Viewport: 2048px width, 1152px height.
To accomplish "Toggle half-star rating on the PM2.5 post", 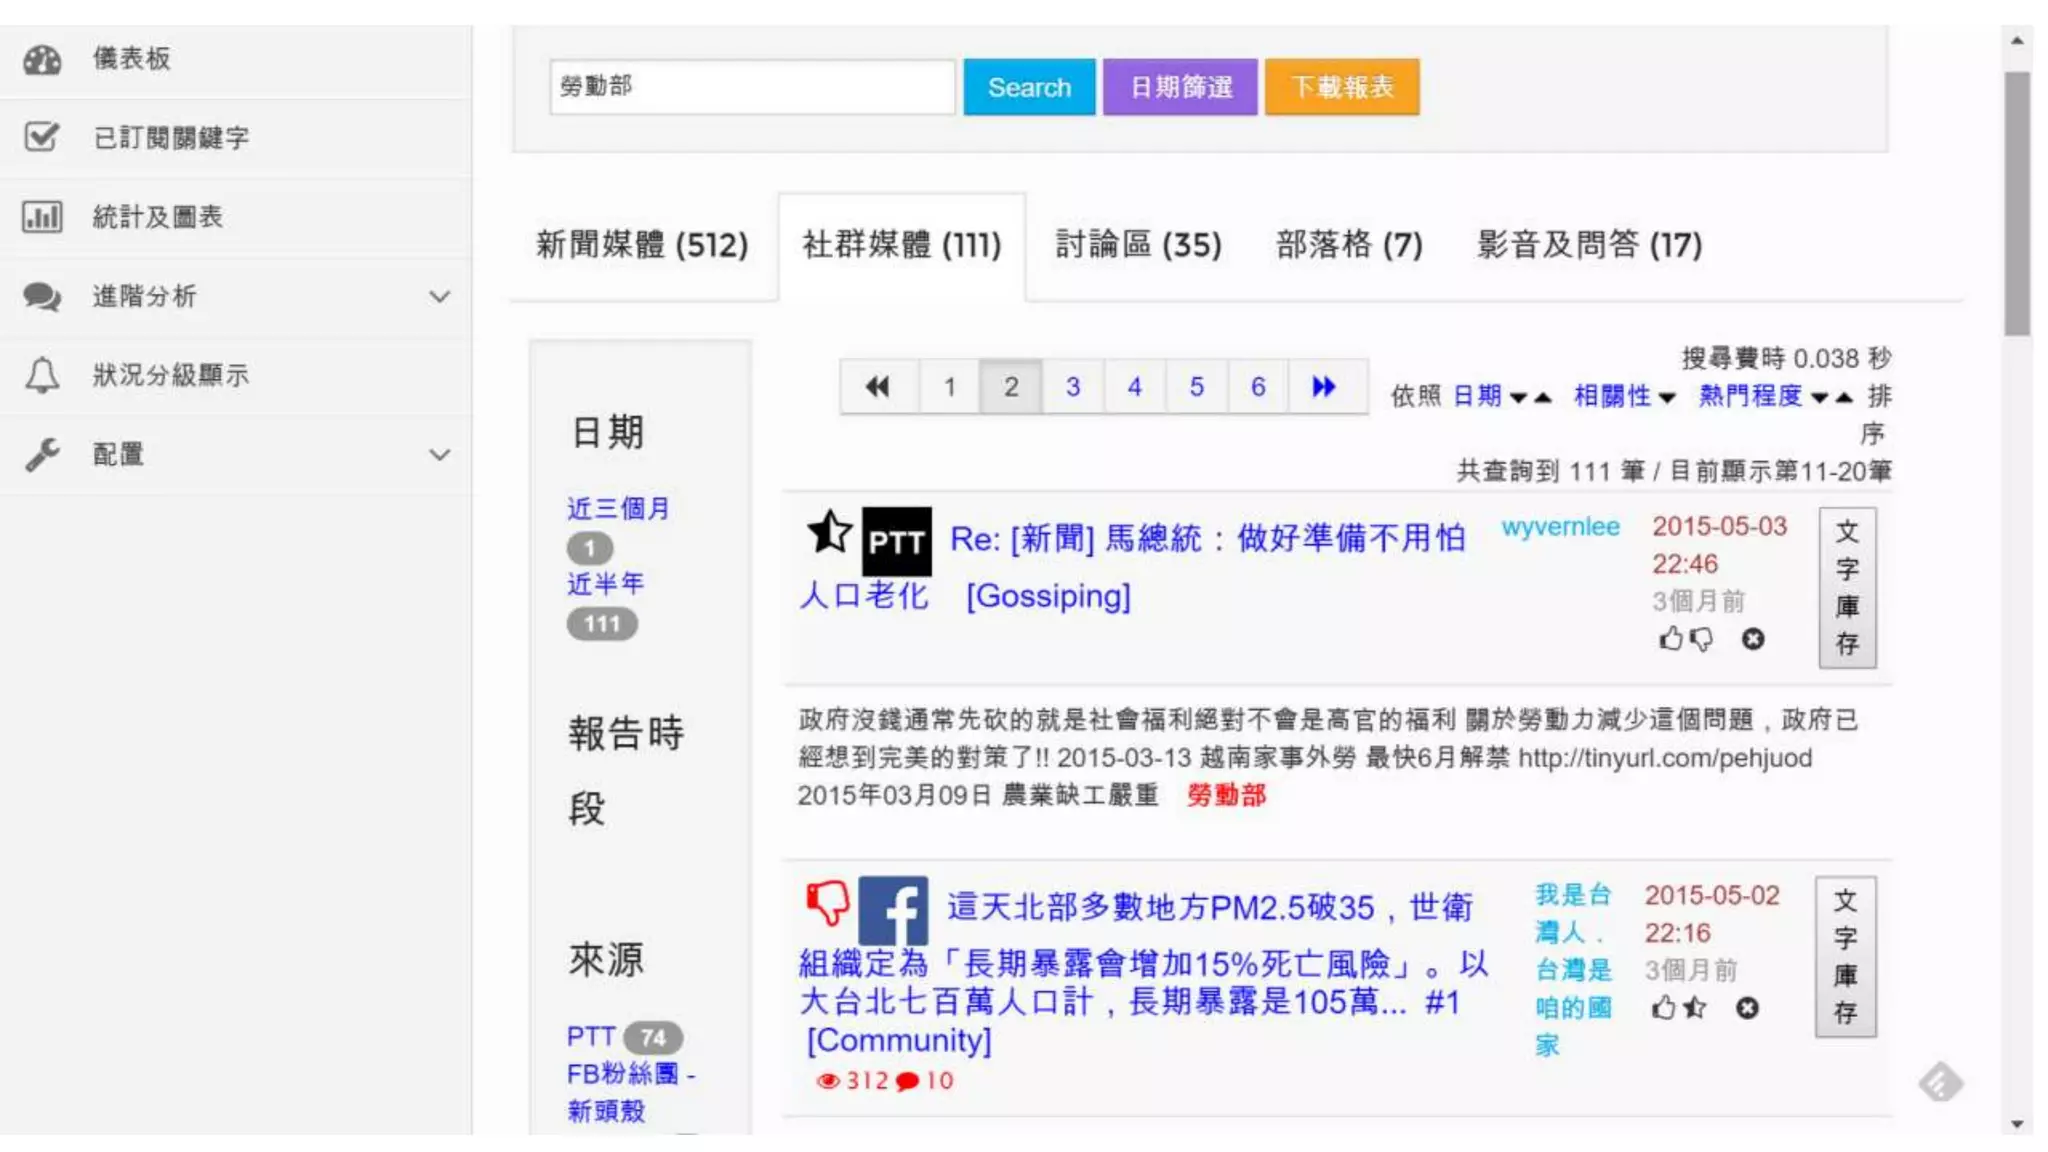I will pos(1694,1008).
